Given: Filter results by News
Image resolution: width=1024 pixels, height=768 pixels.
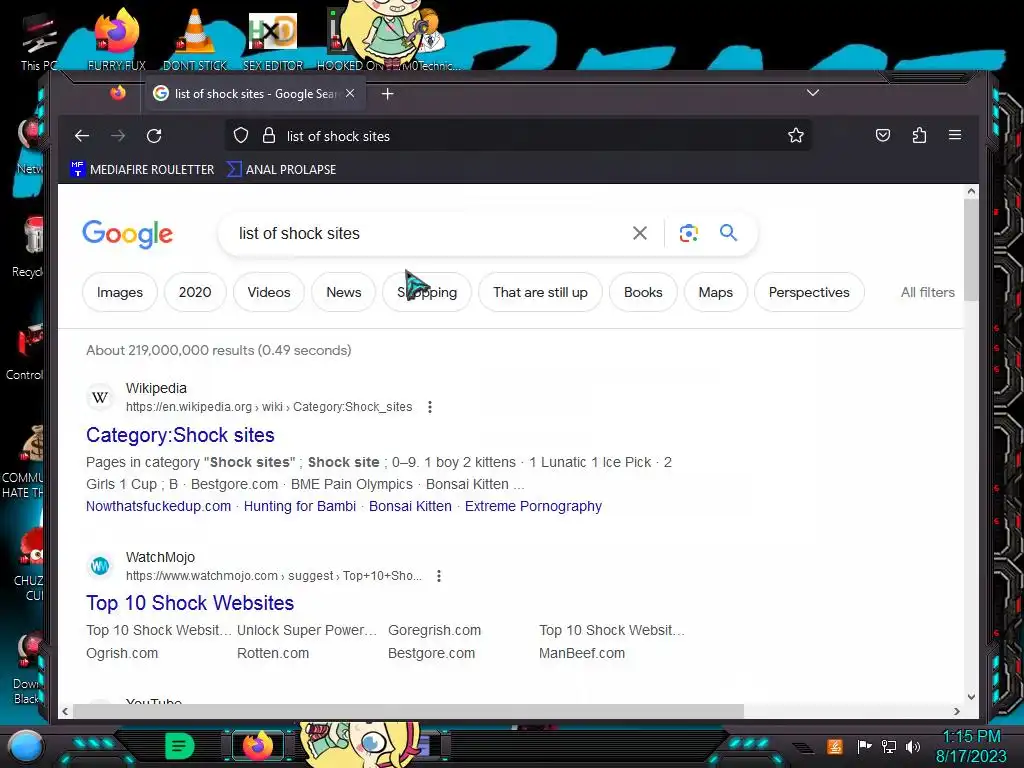Looking at the screenshot, I should click(344, 293).
